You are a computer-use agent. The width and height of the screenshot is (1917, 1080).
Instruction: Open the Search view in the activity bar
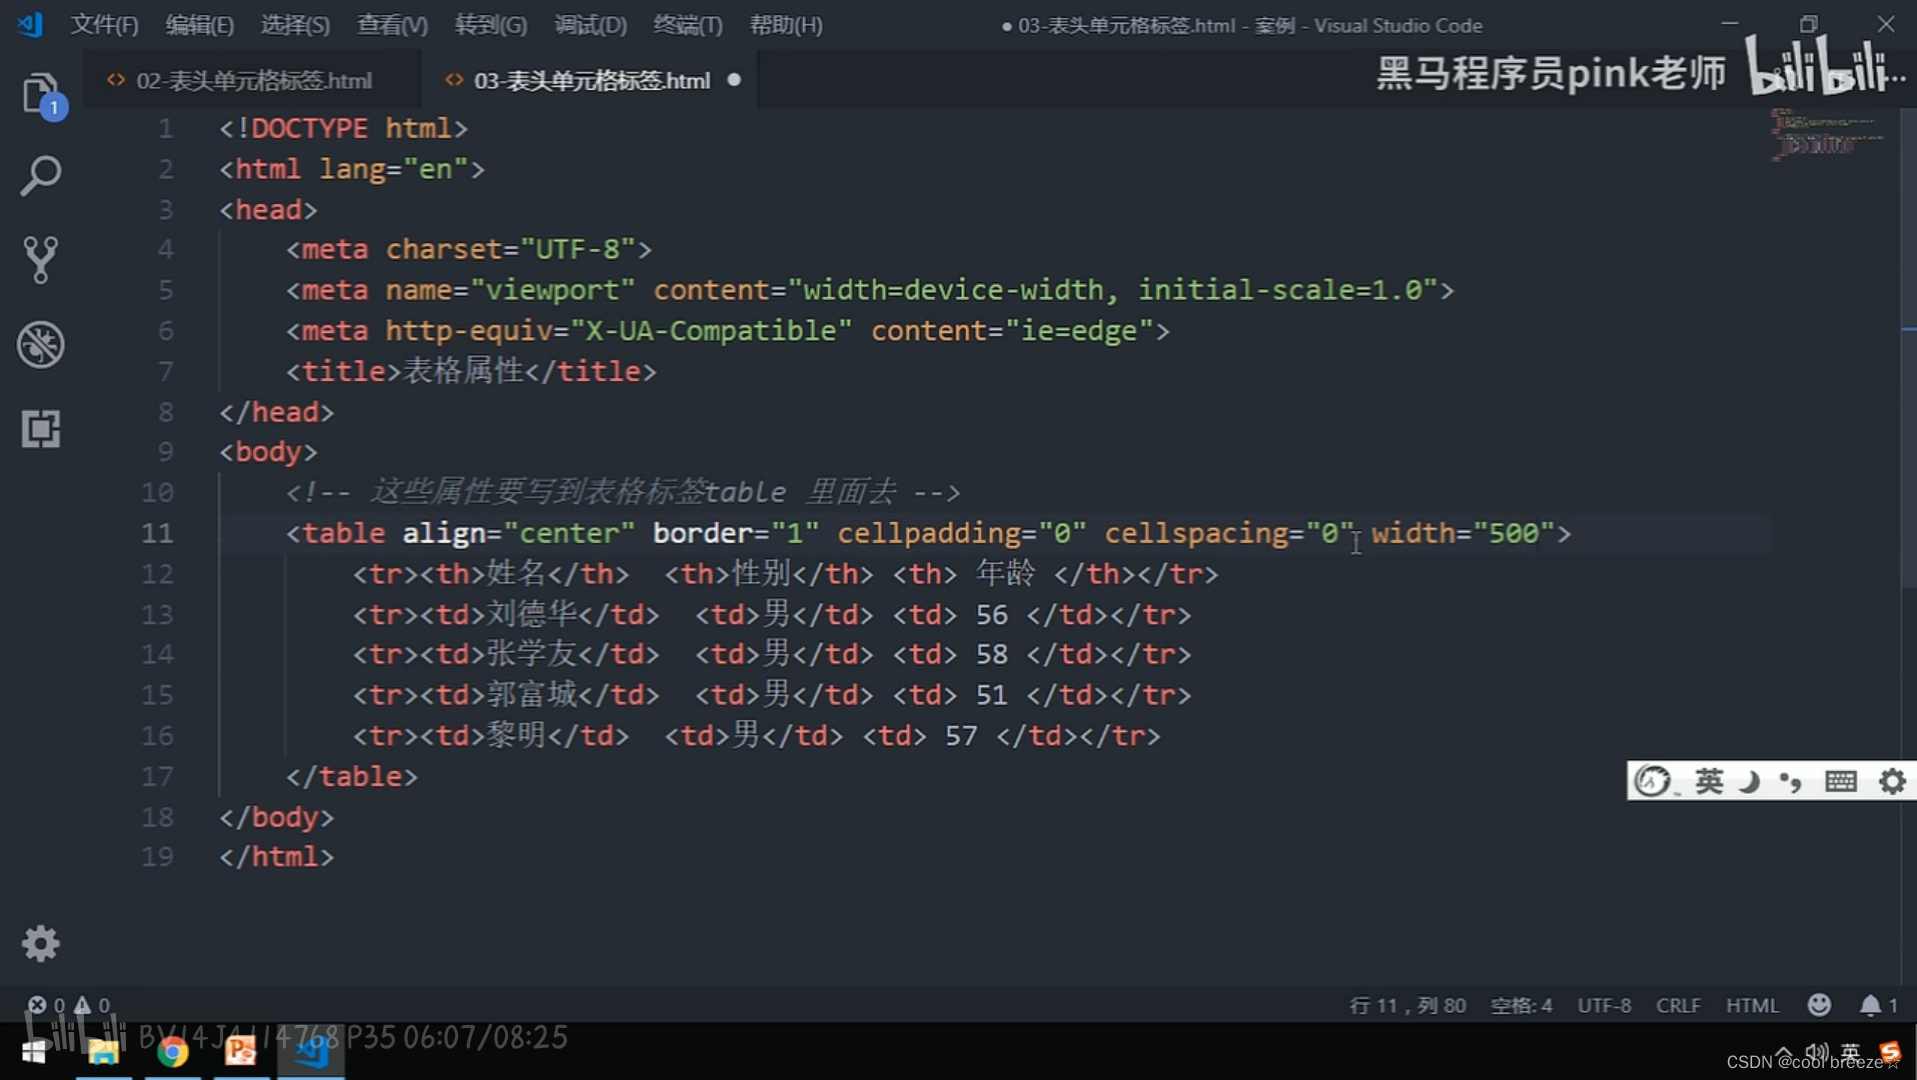41,176
